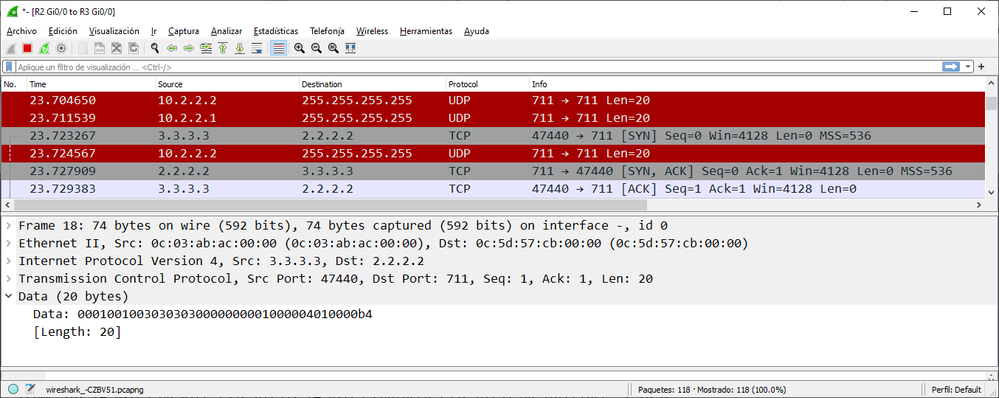
Task: Open the Analizar menu
Action: point(226,31)
